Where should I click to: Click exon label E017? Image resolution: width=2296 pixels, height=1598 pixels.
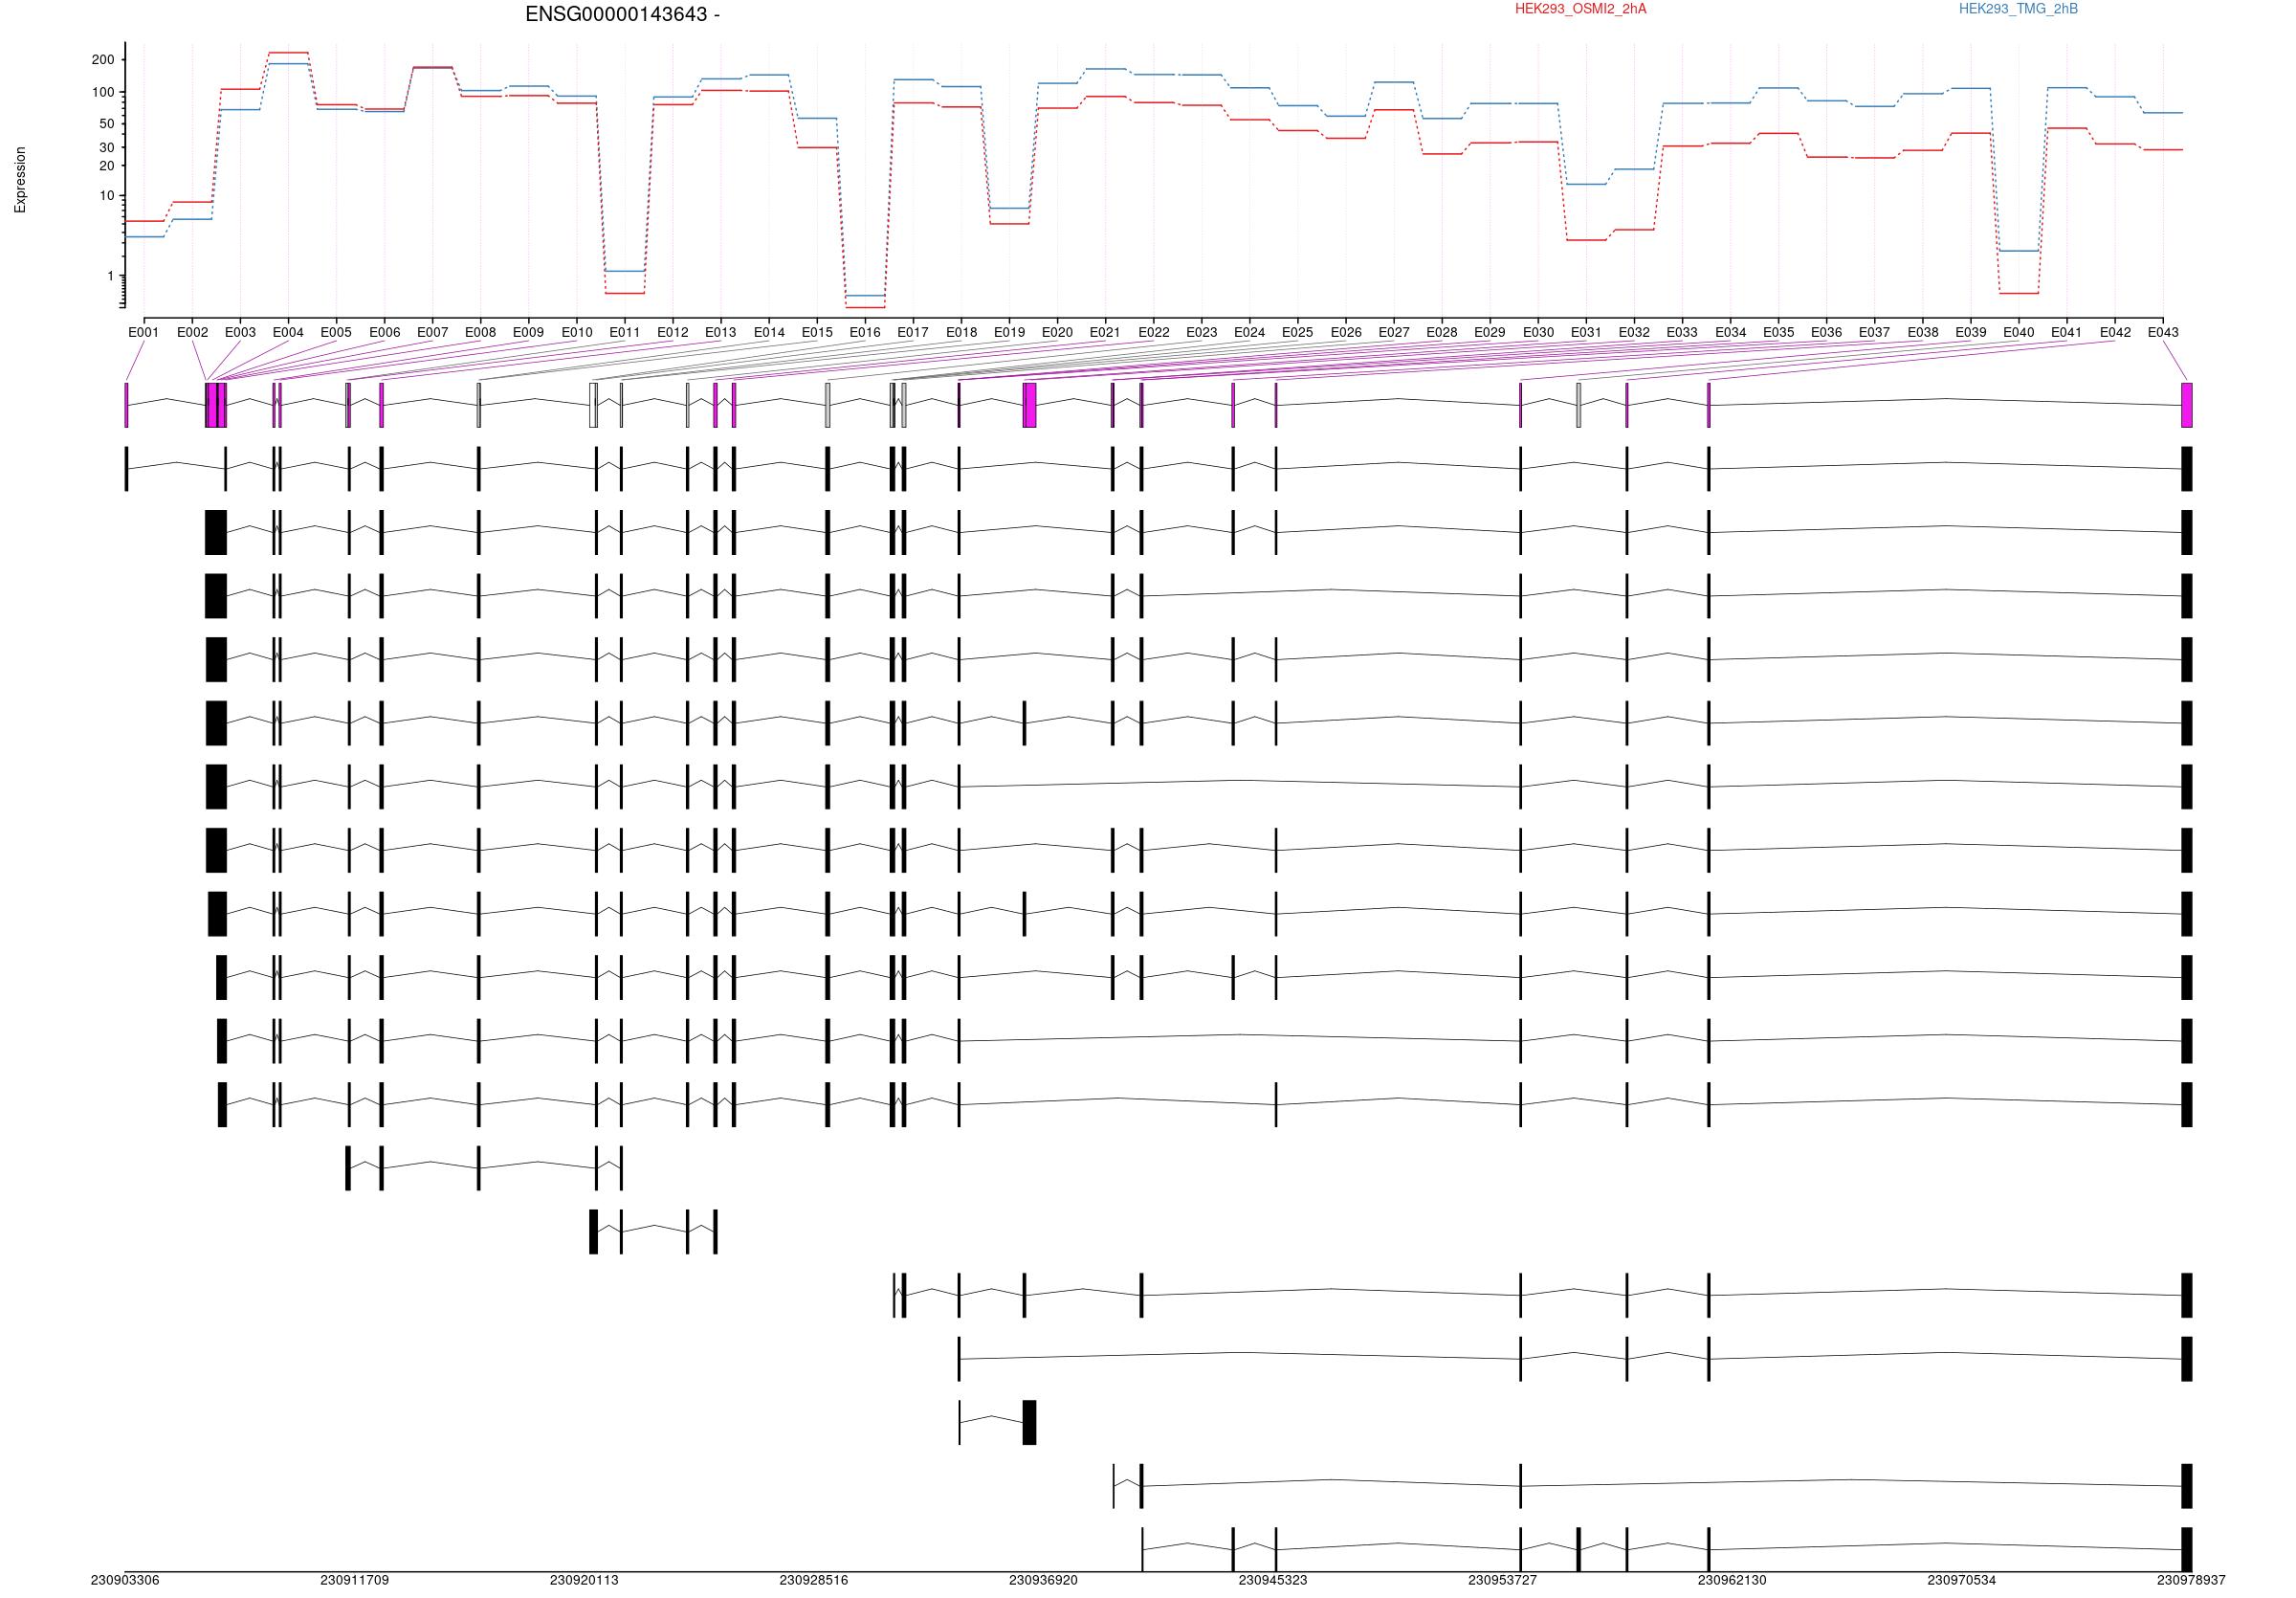coord(913,332)
